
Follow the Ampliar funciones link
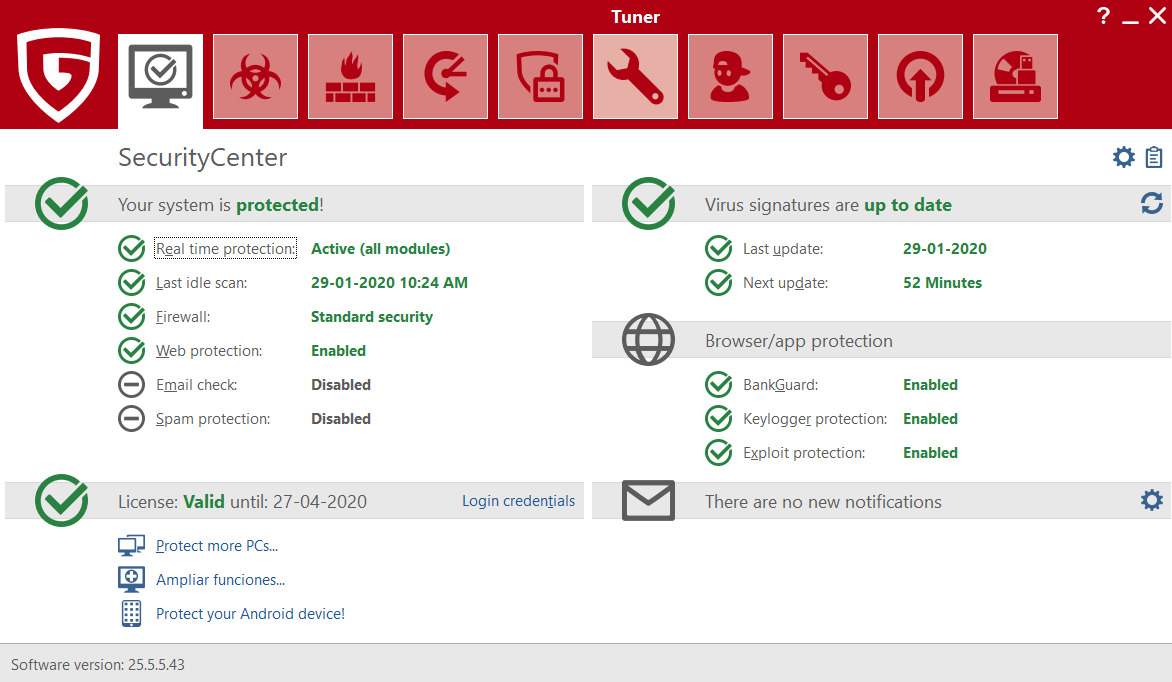220,580
